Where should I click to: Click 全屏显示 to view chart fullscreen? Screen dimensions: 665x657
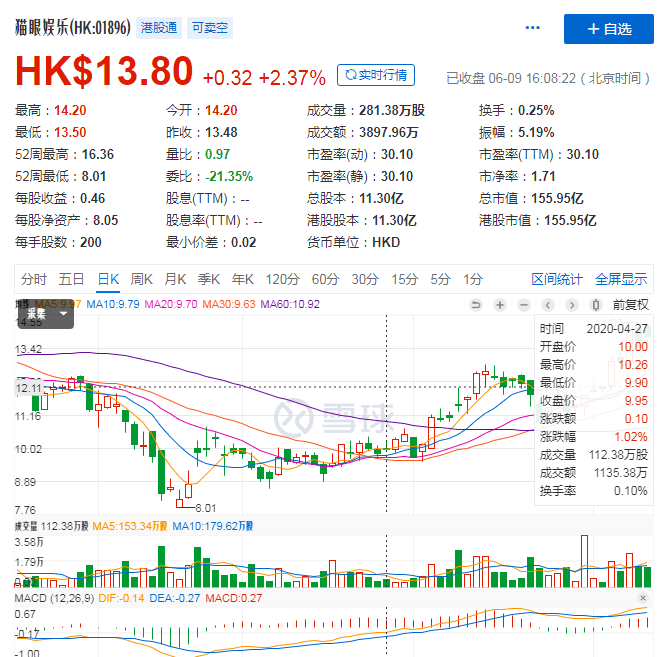(621, 279)
